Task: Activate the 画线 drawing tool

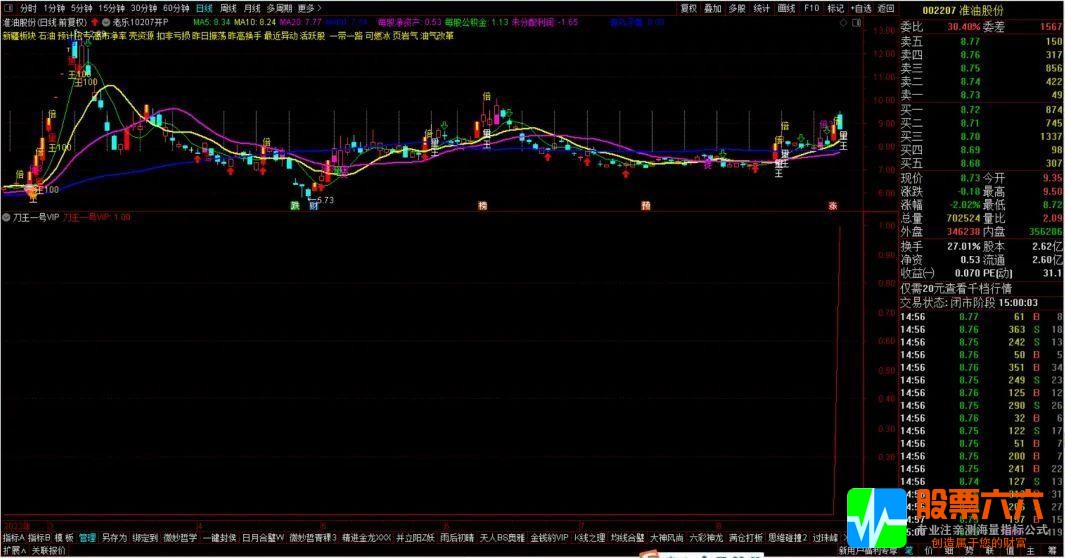Action: (786, 9)
